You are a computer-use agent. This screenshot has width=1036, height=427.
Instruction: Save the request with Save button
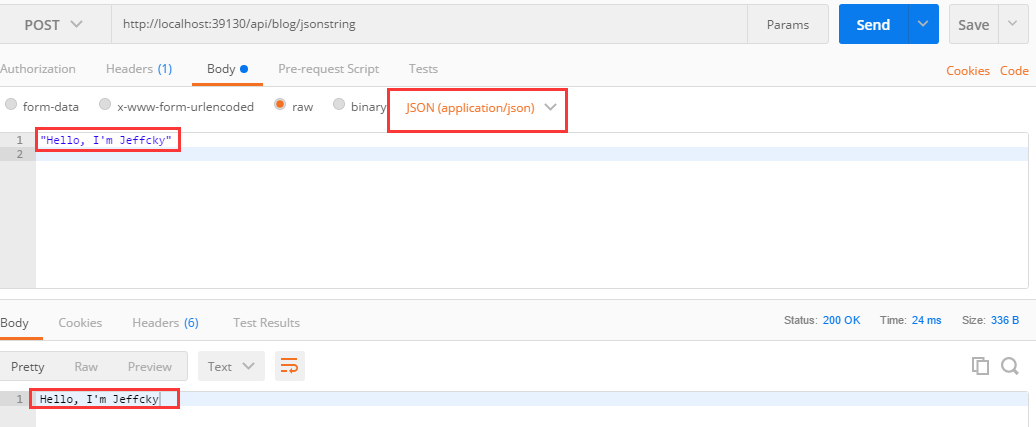tap(974, 24)
